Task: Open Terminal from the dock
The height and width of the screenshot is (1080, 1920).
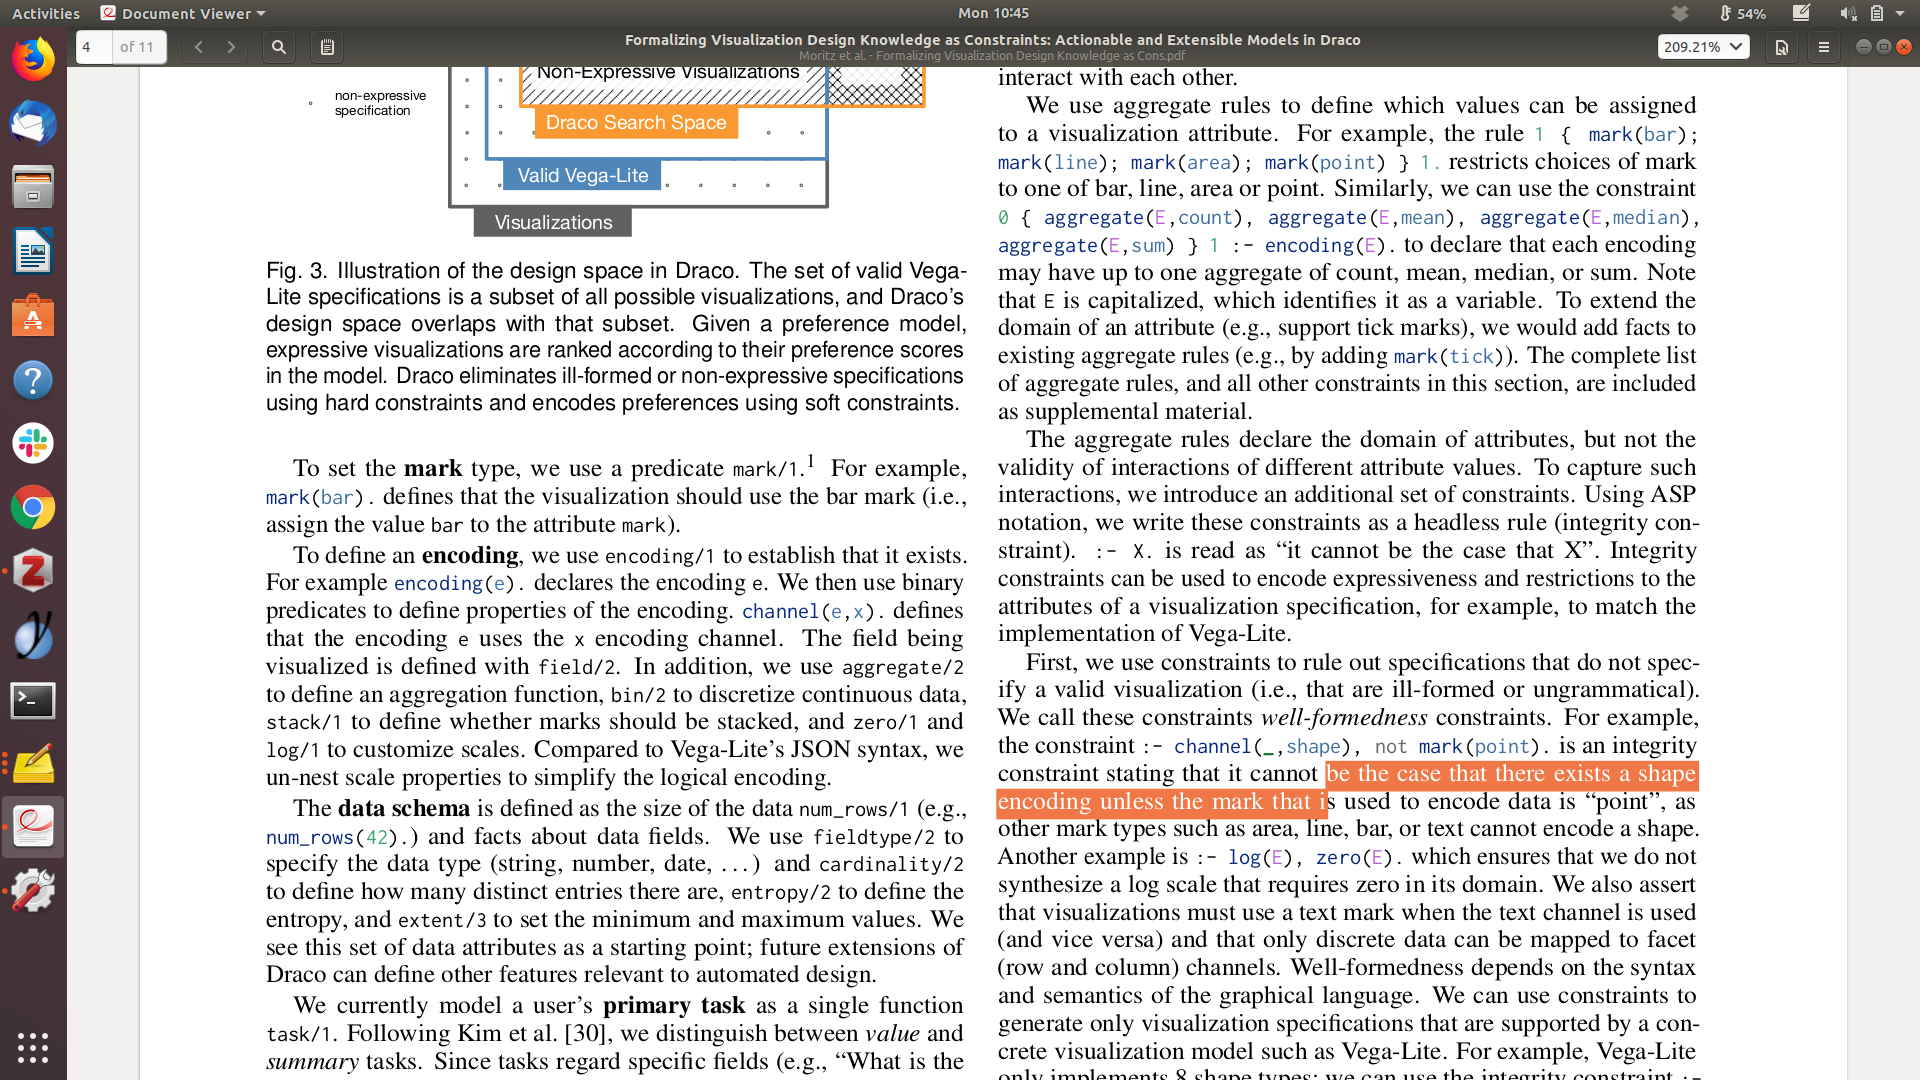Action: pyautogui.click(x=33, y=700)
